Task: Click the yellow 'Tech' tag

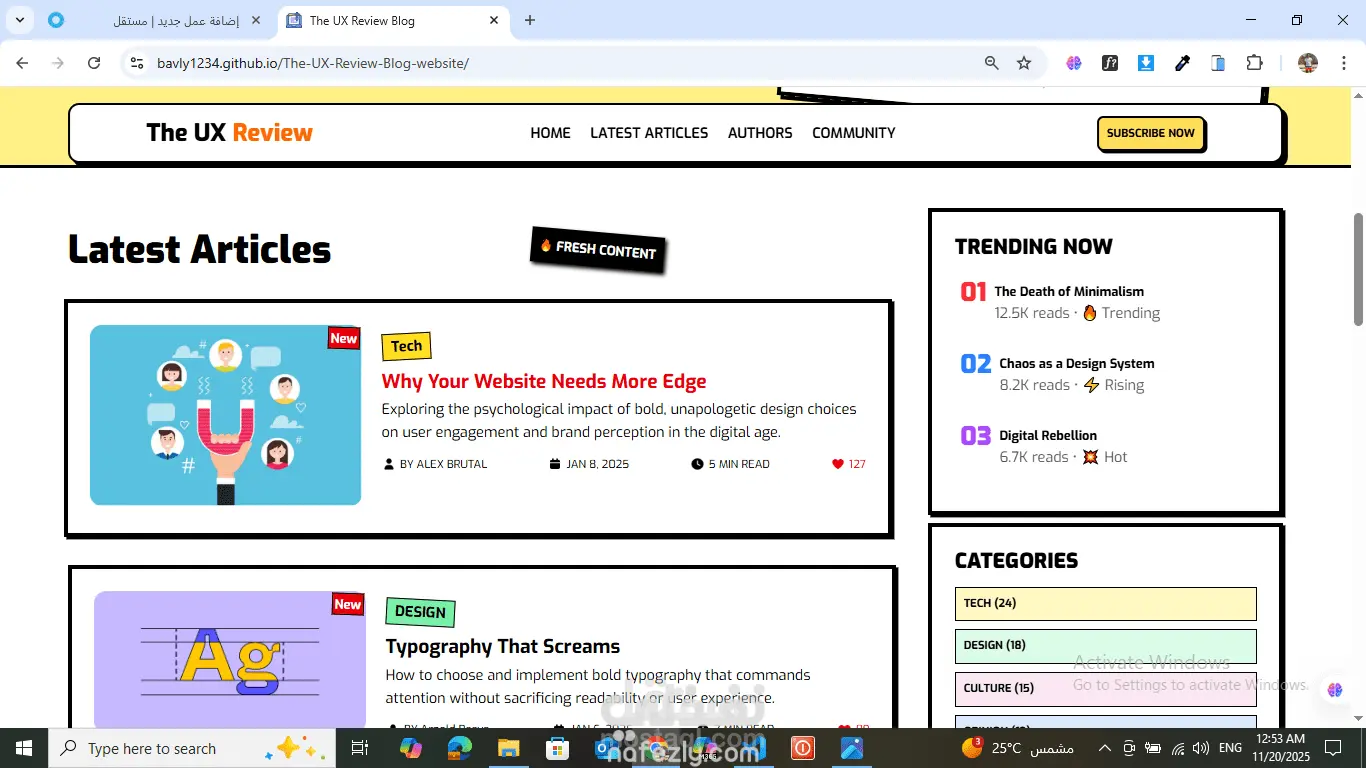Action: [x=406, y=346]
